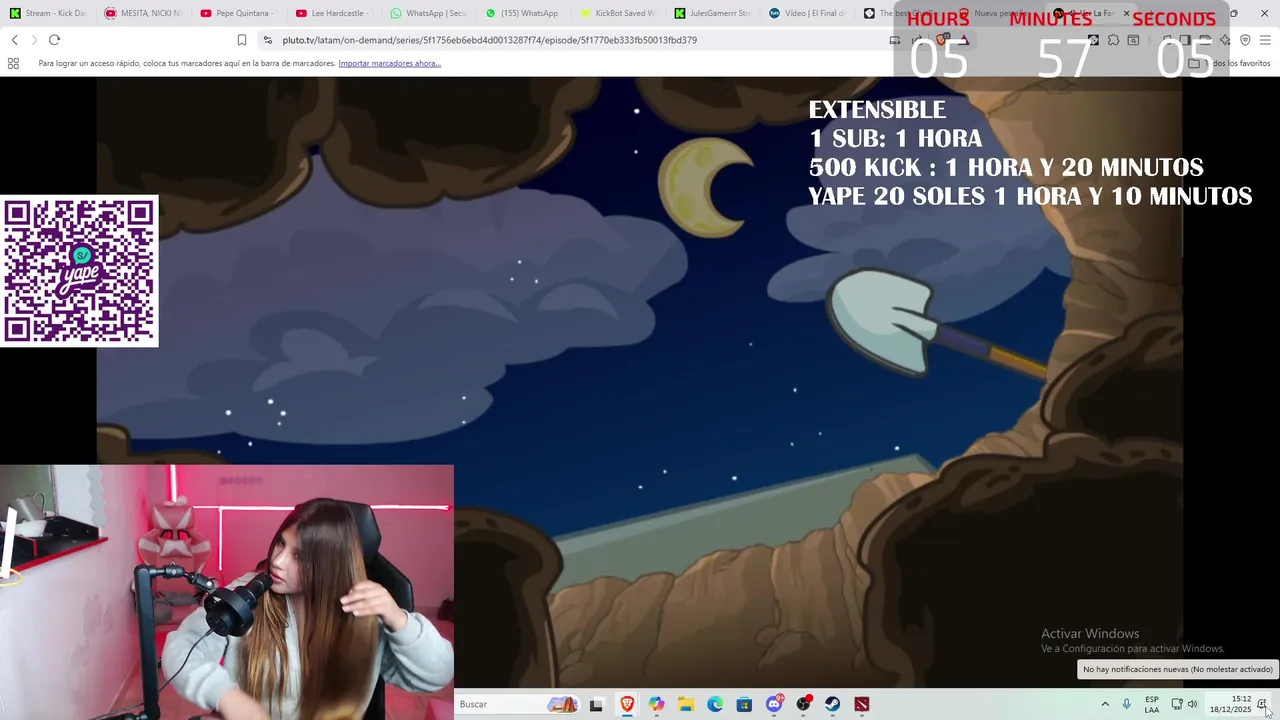Screen dimensions: 1280x720
Task: Open Microsoft Edge from the taskbar
Action: 715,704
